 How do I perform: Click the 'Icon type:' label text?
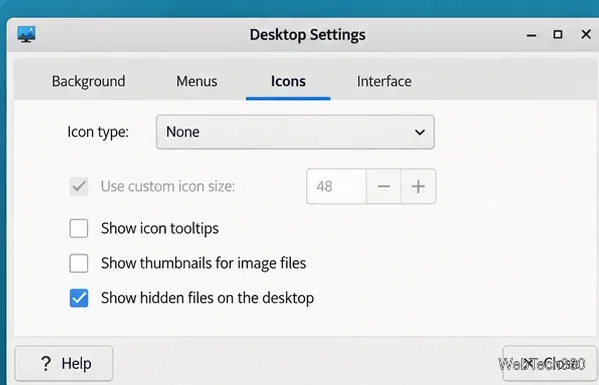(x=98, y=132)
